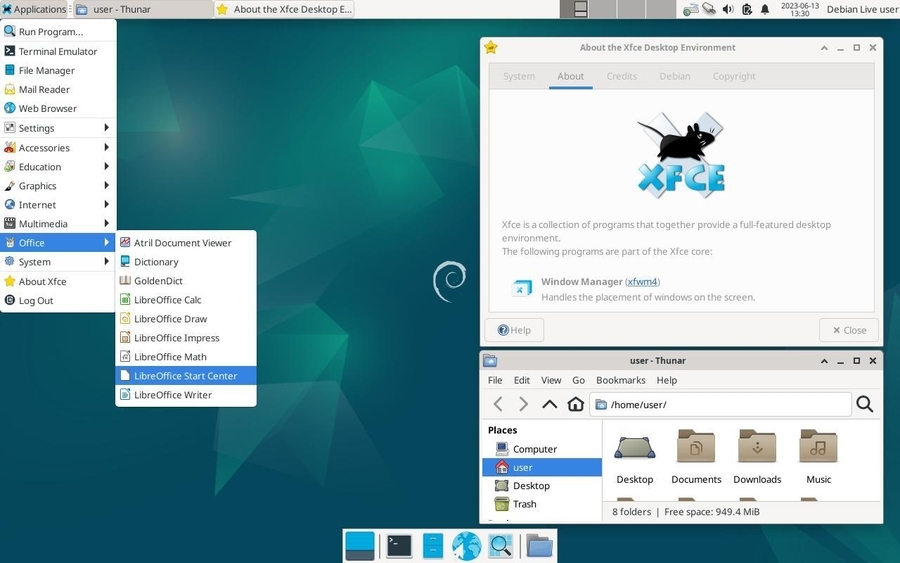Expand the Multimedia submenu
Image resolution: width=900 pixels, height=563 pixels.
click(59, 223)
